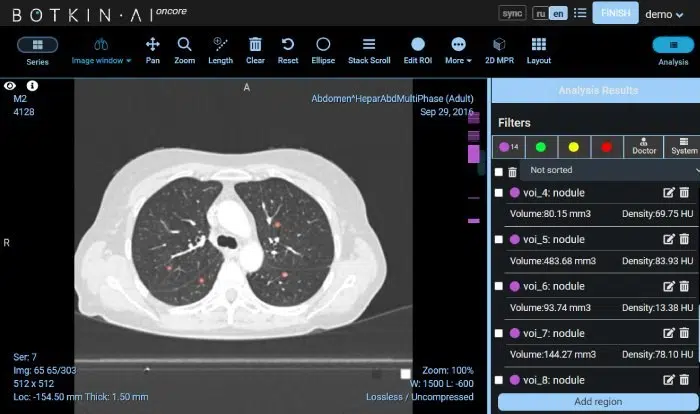The height and width of the screenshot is (414, 700).
Task: Click the Analysis Results panel header
Action: click(x=596, y=91)
